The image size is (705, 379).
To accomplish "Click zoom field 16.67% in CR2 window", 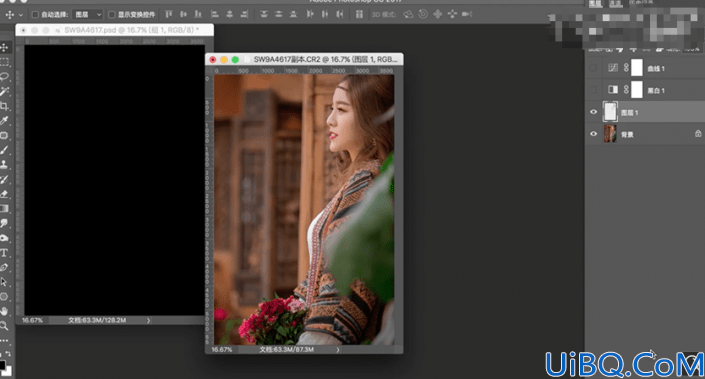I will 222,349.
